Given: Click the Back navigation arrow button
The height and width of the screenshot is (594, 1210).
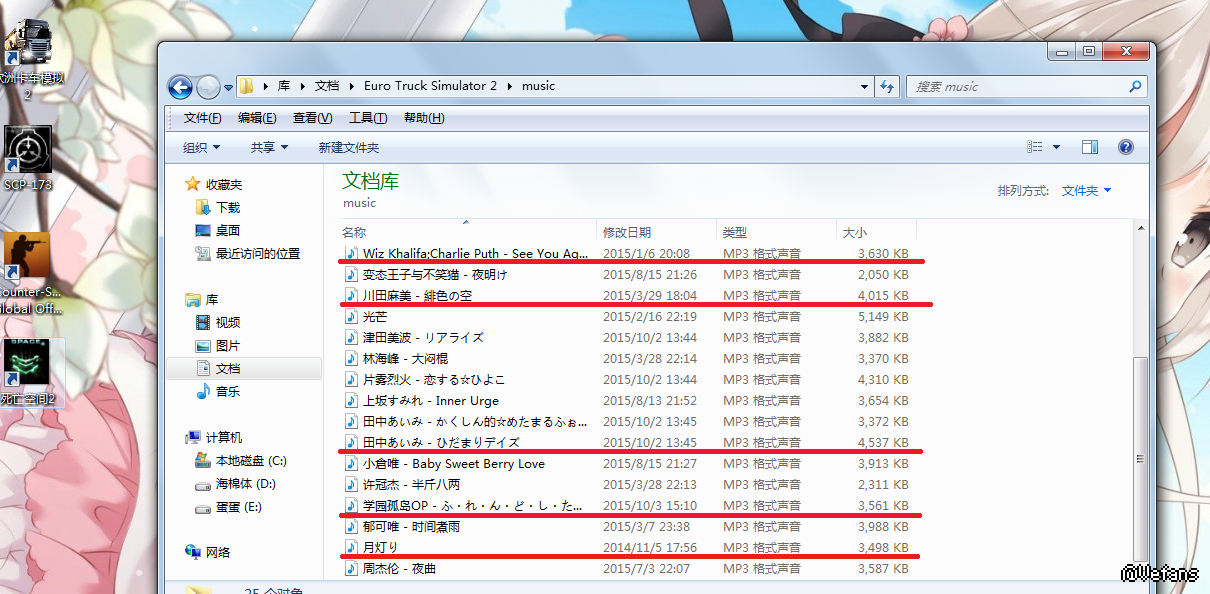Looking at the screenshot, I should [x=180, y=87].
